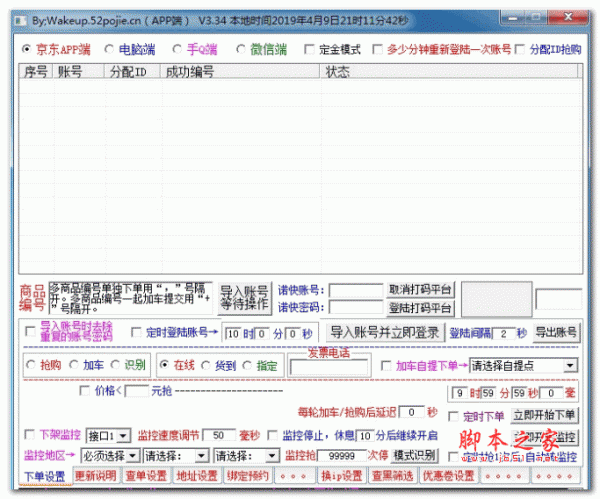Viewport: 600px width, 499px height.
Task: Open the 优惠卷设置 tab
Action: pos(448,476)
